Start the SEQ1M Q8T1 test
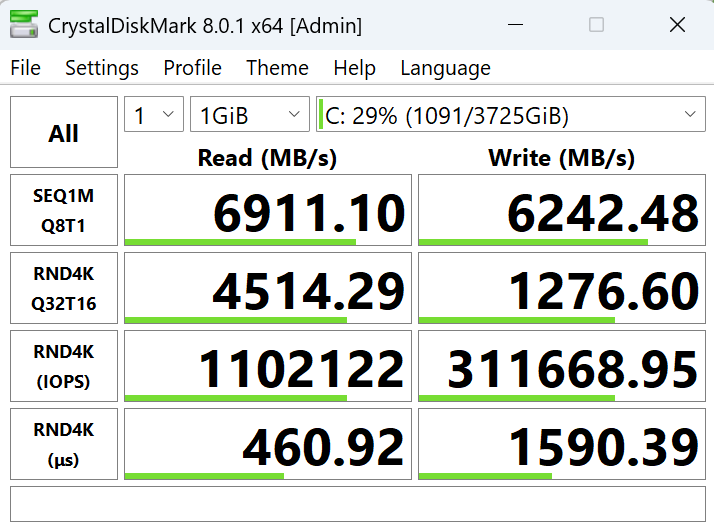 point(64,210)
